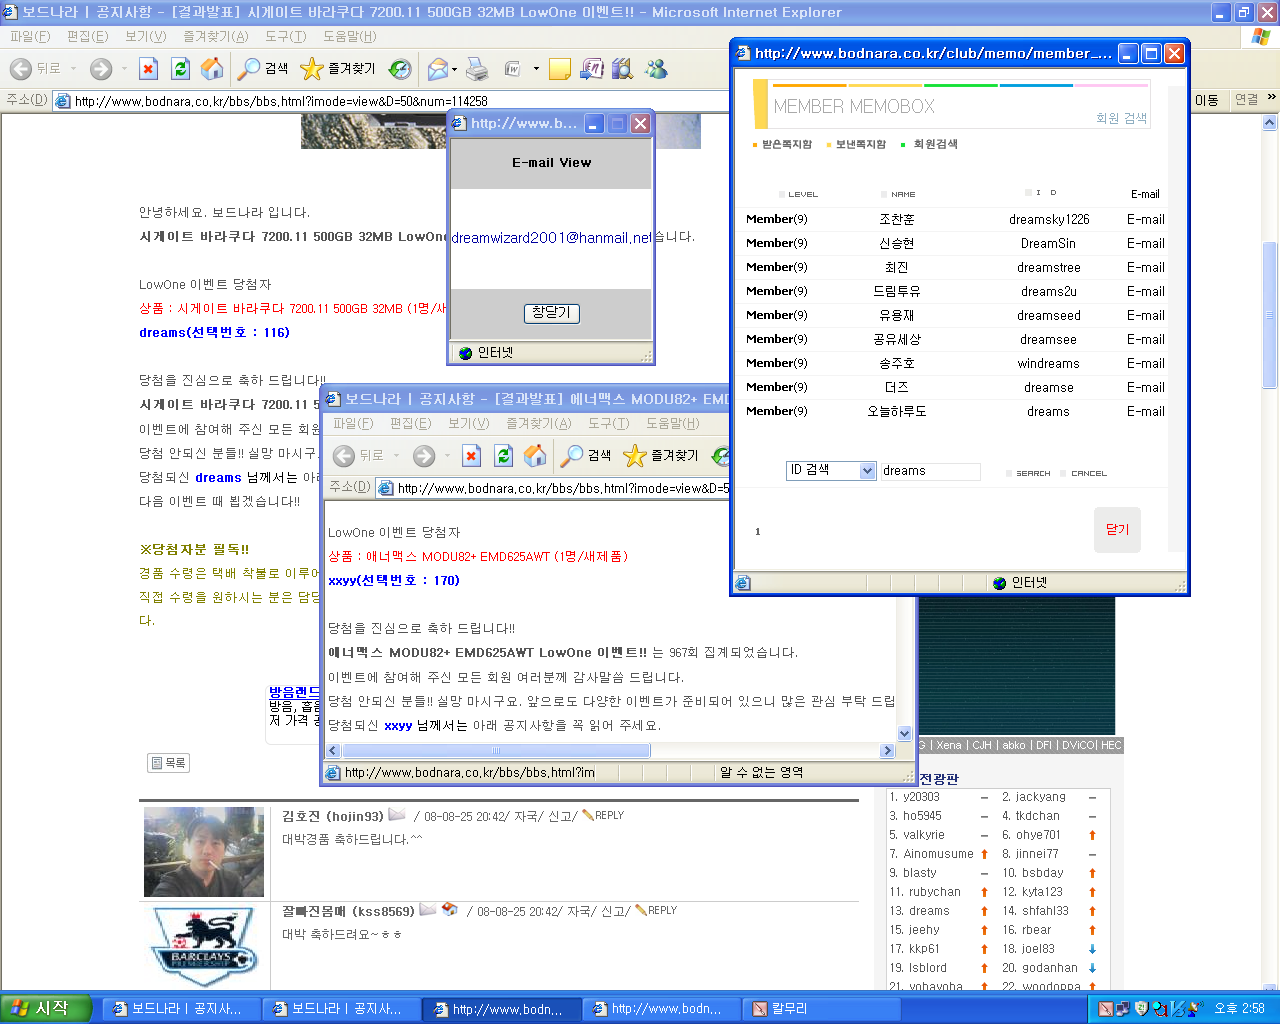Click Stop icon in second browser window
Viewport: 1280px width, 1024px height.
471,456
